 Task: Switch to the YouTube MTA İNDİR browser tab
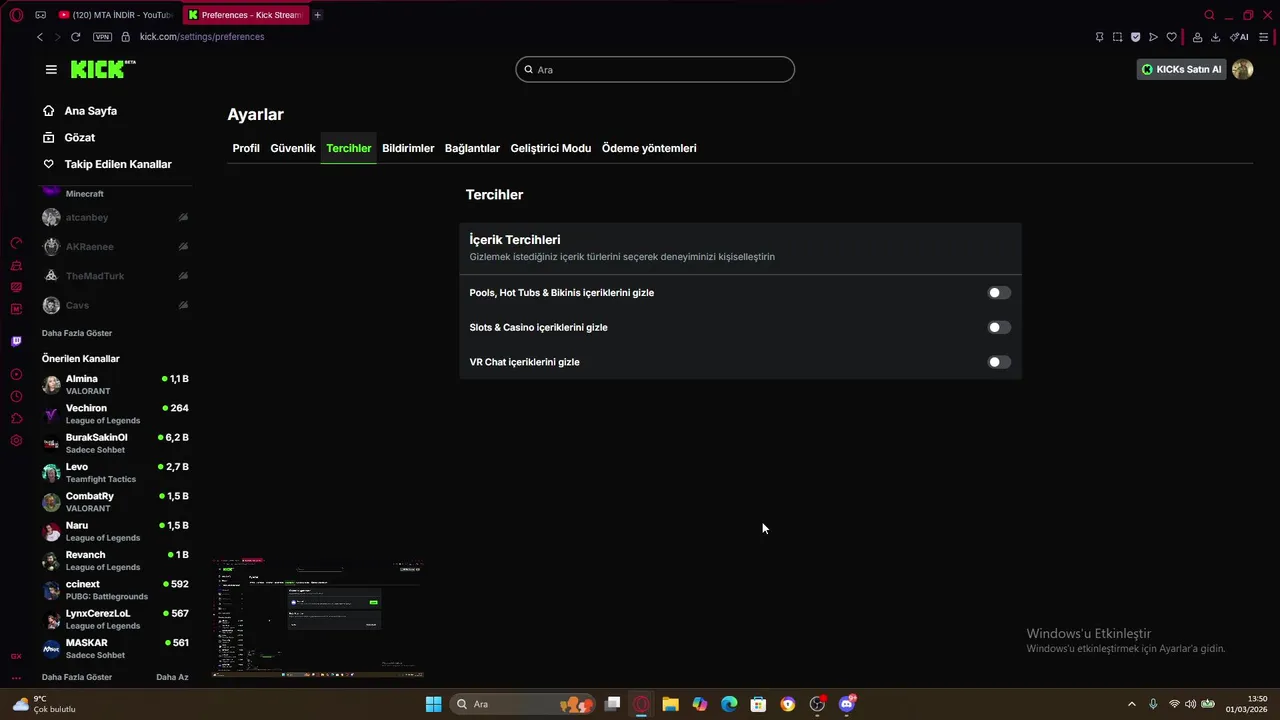[x=114, y=15]
